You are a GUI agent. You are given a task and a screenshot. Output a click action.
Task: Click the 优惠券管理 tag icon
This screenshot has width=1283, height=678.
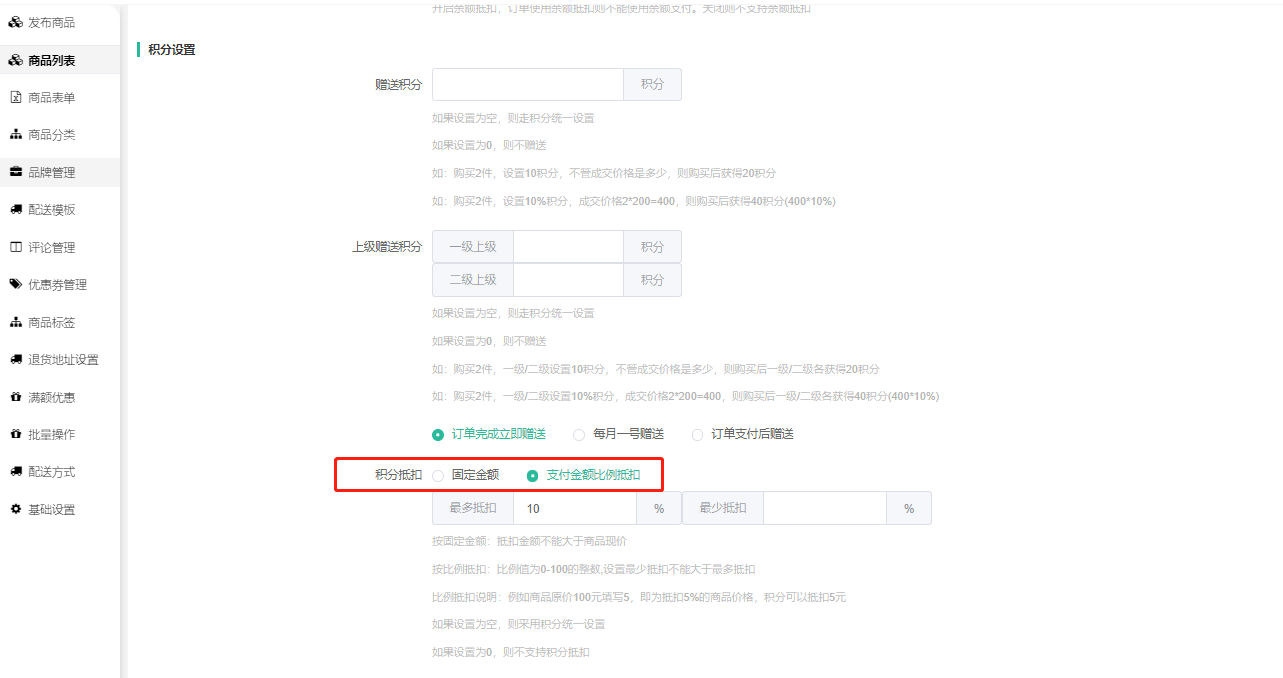(x=15, y=284)
